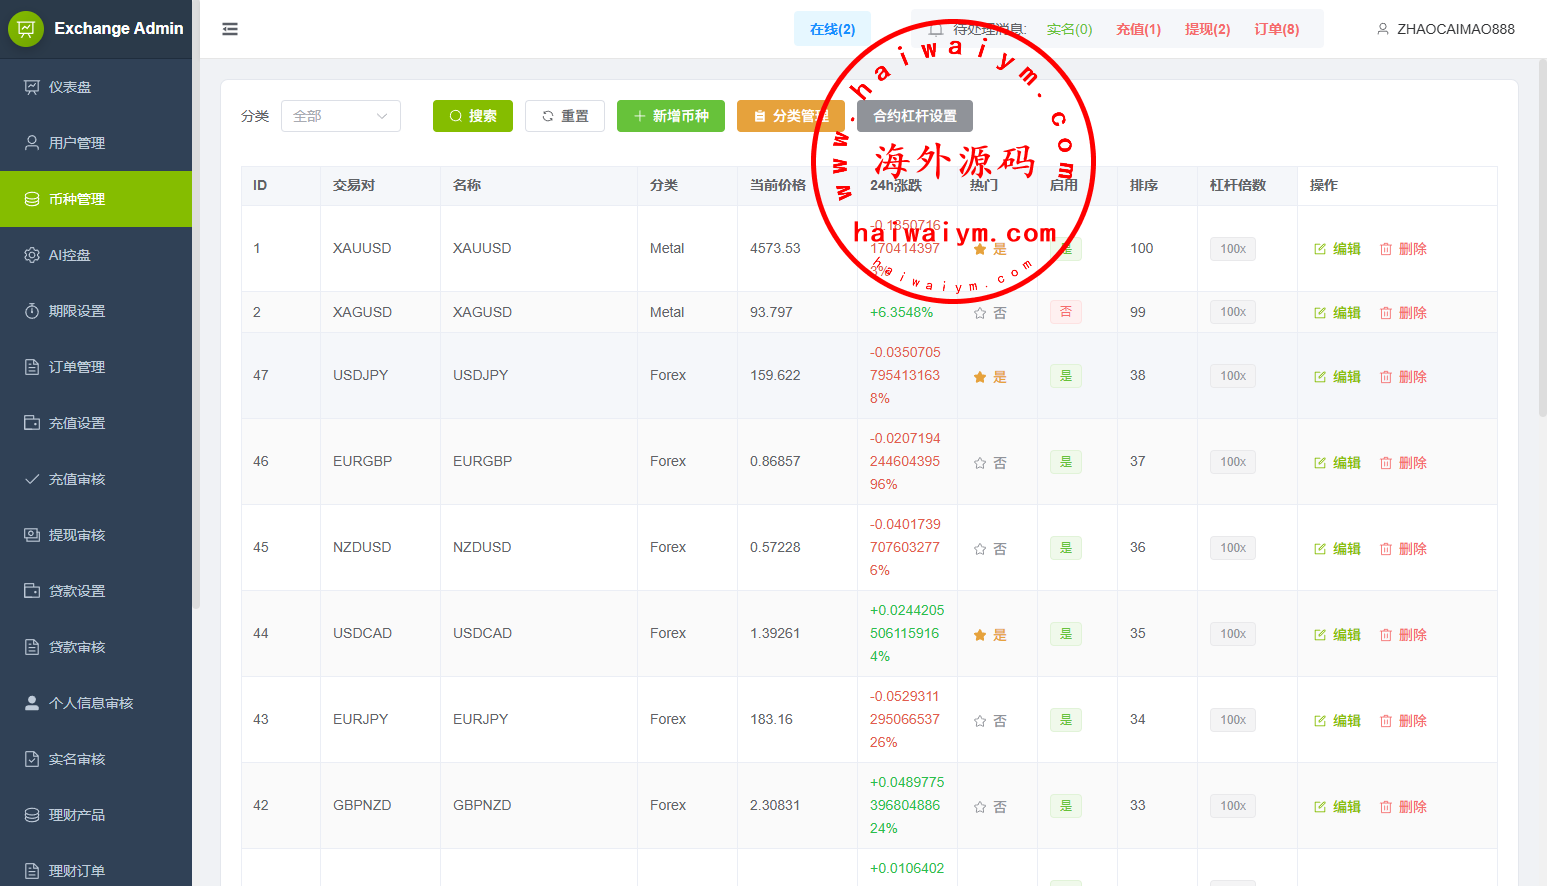Open 用户管理 in the sidebar
Image resolution: width=1547 pixels, height=886 pixels.
[77, 143]
